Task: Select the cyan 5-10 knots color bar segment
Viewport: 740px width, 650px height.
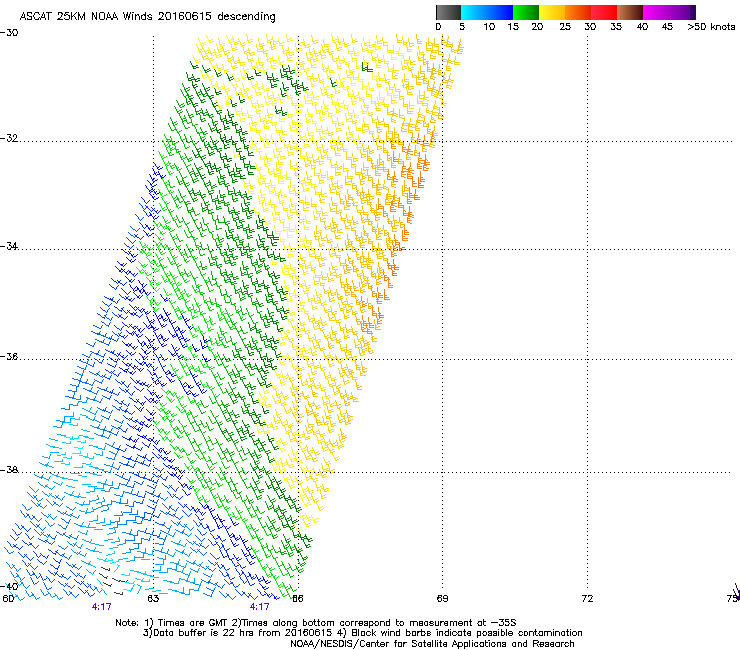Action: point(474,12)
